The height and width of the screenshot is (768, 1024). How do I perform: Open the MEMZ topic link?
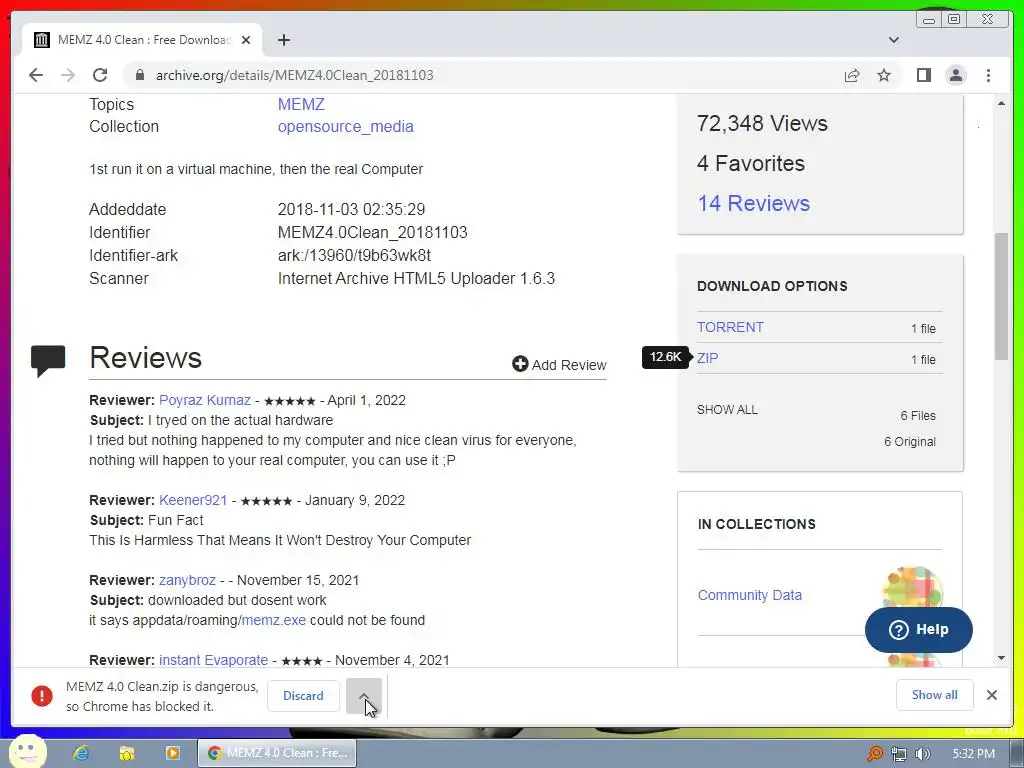pyautogui.click(x=301, y=104)
